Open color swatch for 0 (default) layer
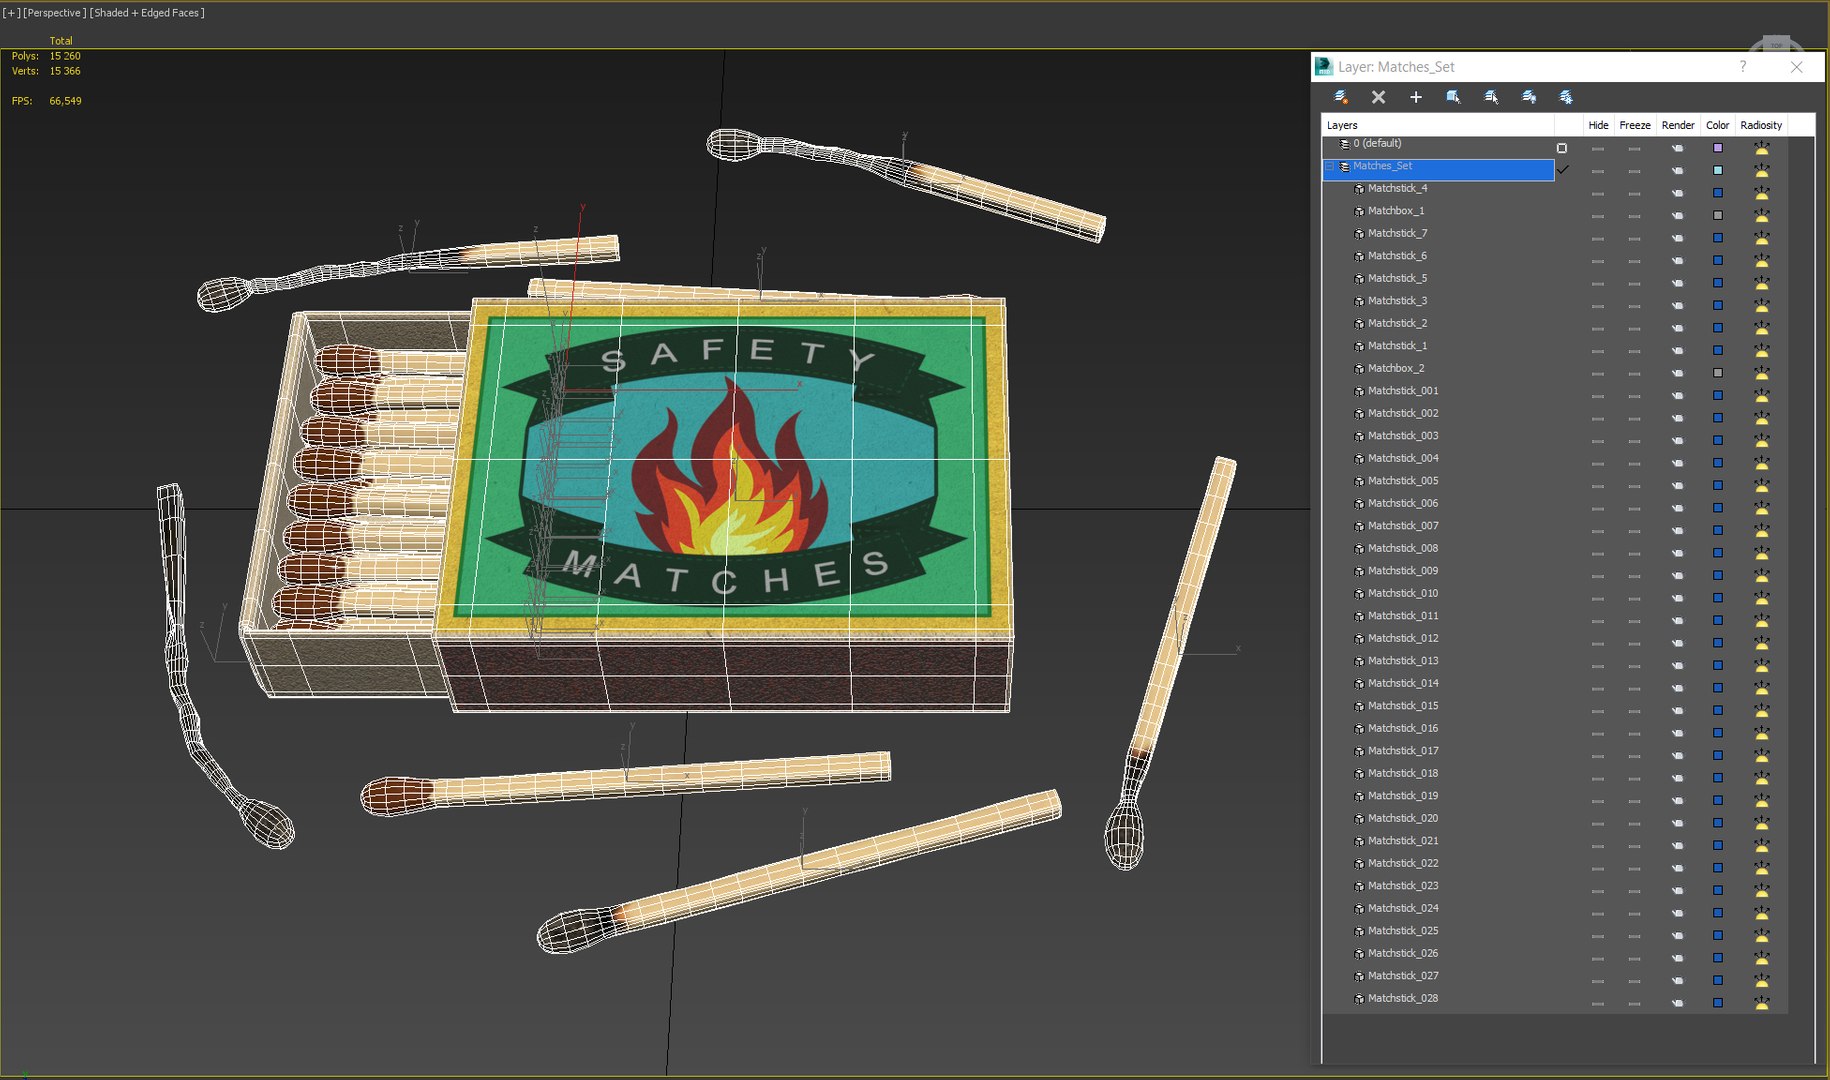 click(x=1718, y=148)
